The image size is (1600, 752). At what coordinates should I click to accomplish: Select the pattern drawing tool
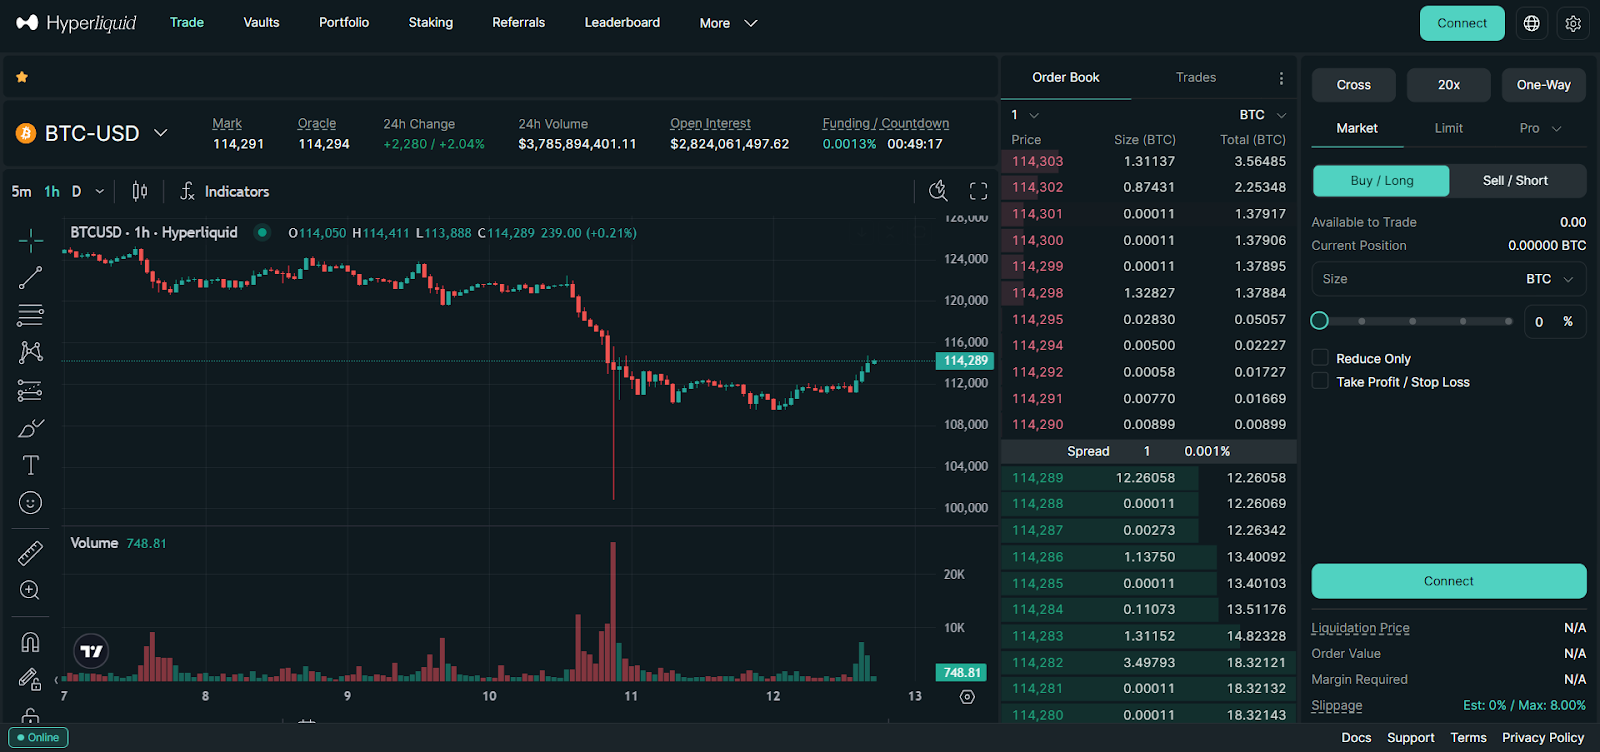(31, 352)
